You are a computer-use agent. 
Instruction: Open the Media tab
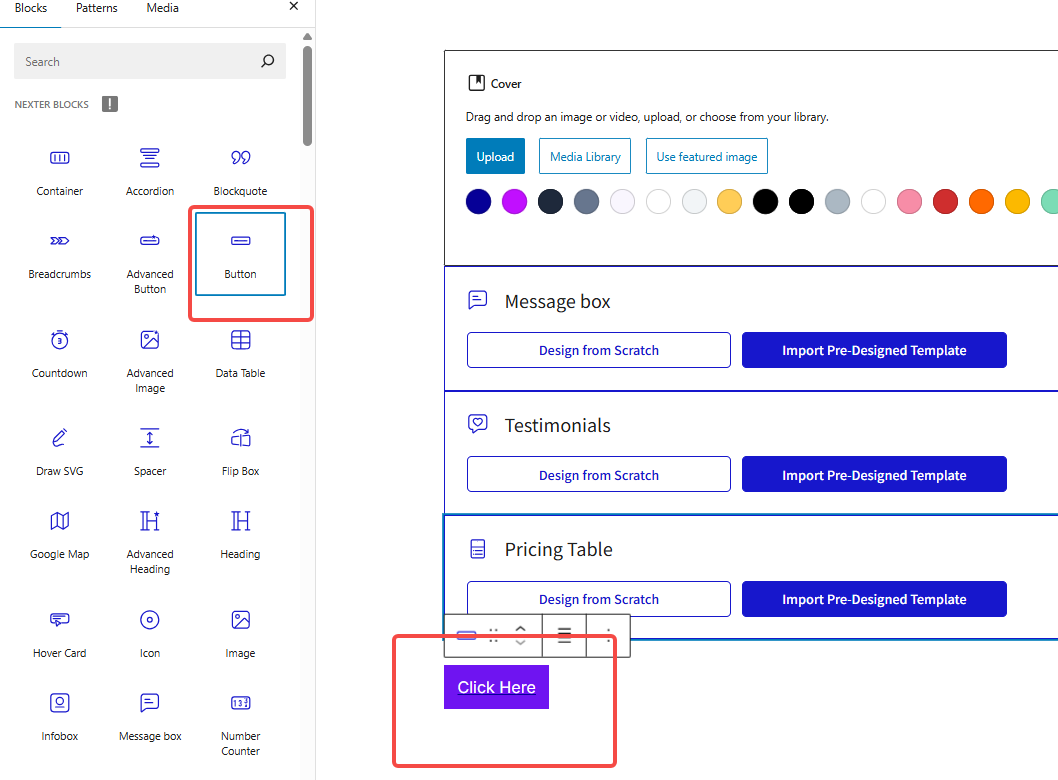pos(163,8)
